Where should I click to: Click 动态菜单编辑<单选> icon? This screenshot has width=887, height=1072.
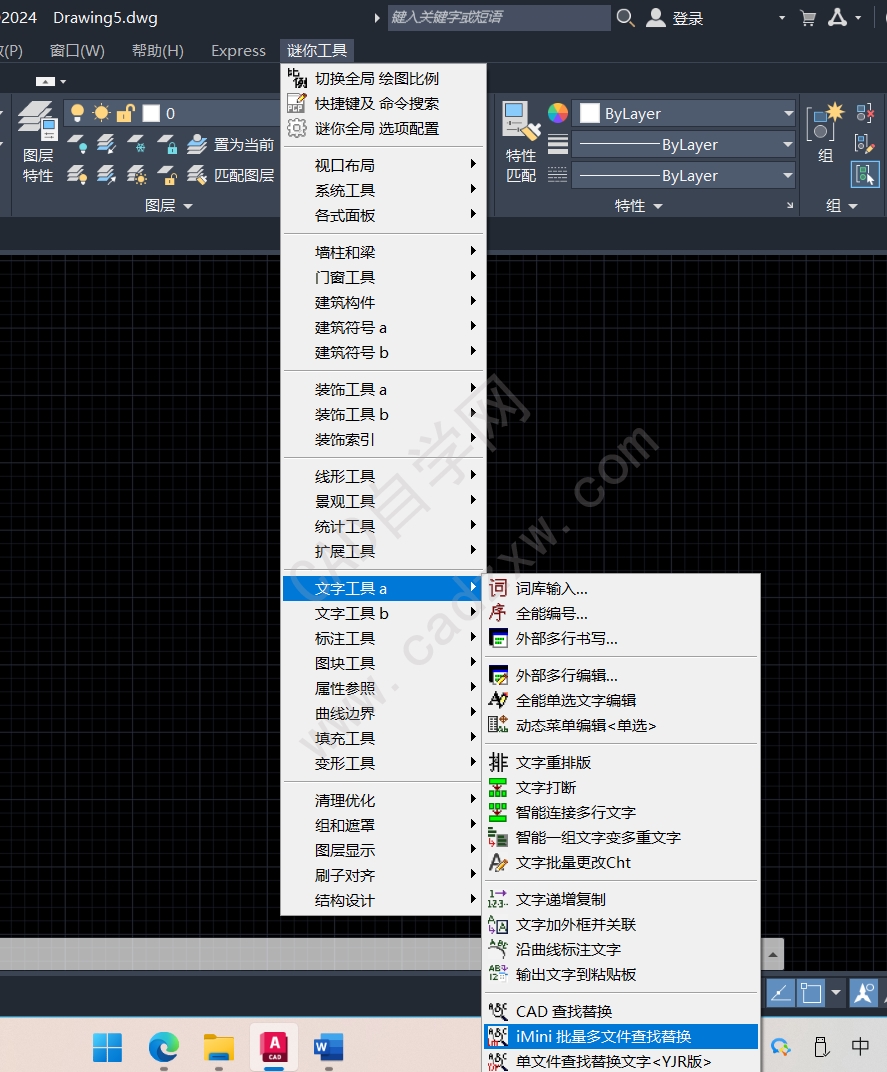coord(498,725)
